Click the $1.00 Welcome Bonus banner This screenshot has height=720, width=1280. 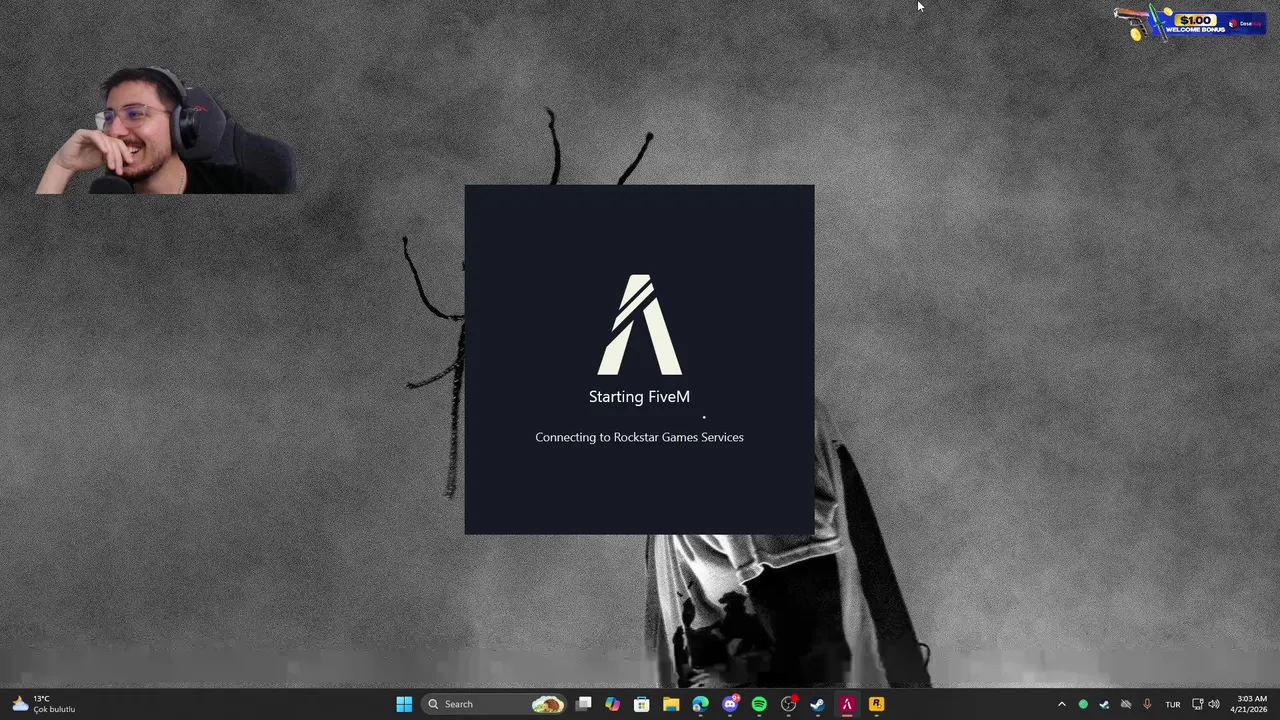pyautogui.click(x=1190, y=22)
